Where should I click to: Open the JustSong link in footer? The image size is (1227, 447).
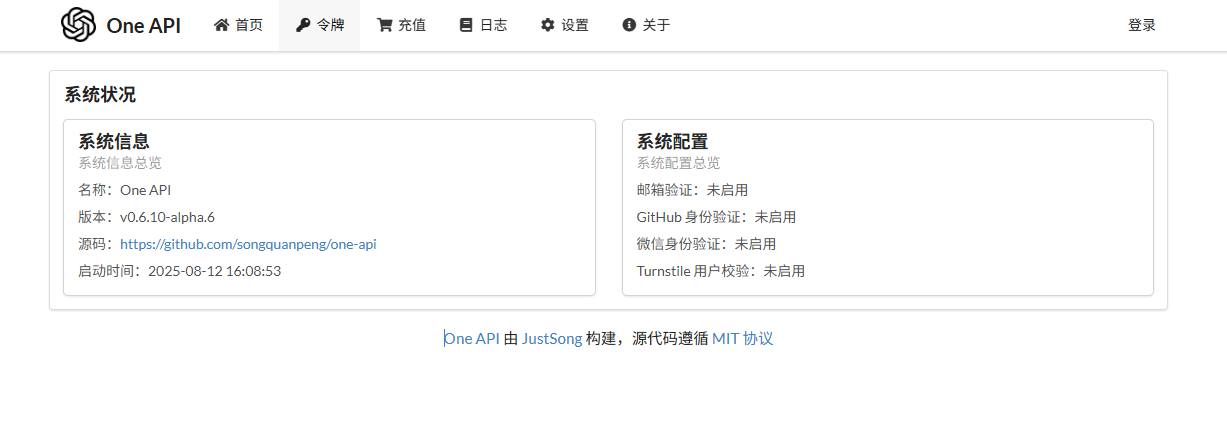(x=552, y=338)
